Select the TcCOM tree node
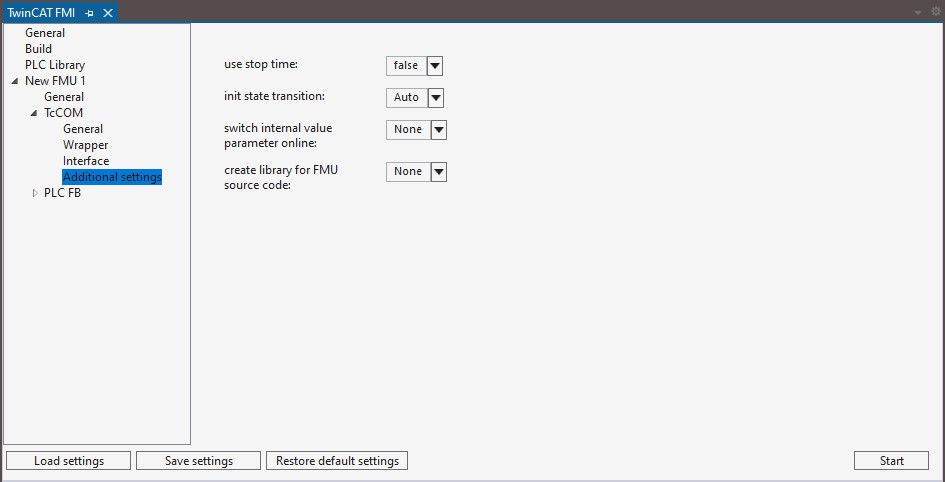Screen dimensions: 945x482 point(63,113)
